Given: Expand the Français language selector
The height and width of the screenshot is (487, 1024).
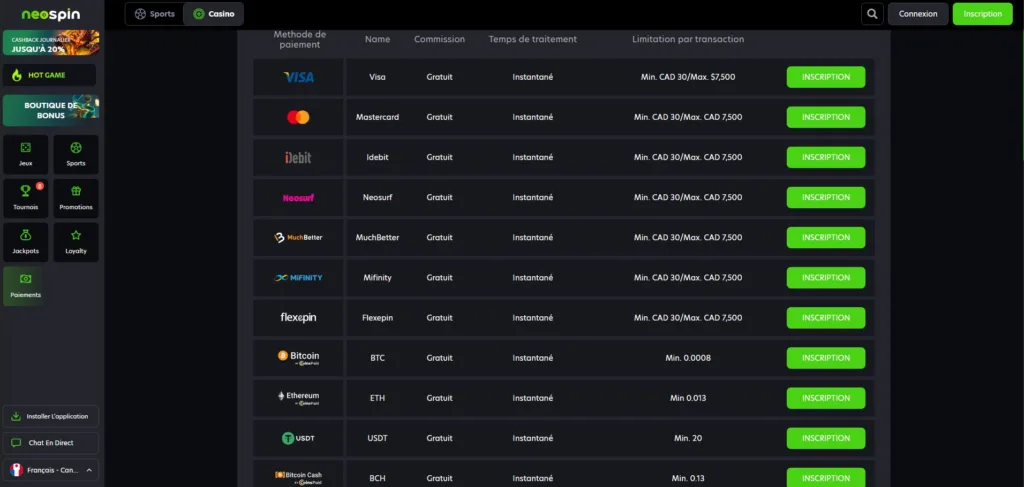Looking at the screenshot, I should coord(51,470).
